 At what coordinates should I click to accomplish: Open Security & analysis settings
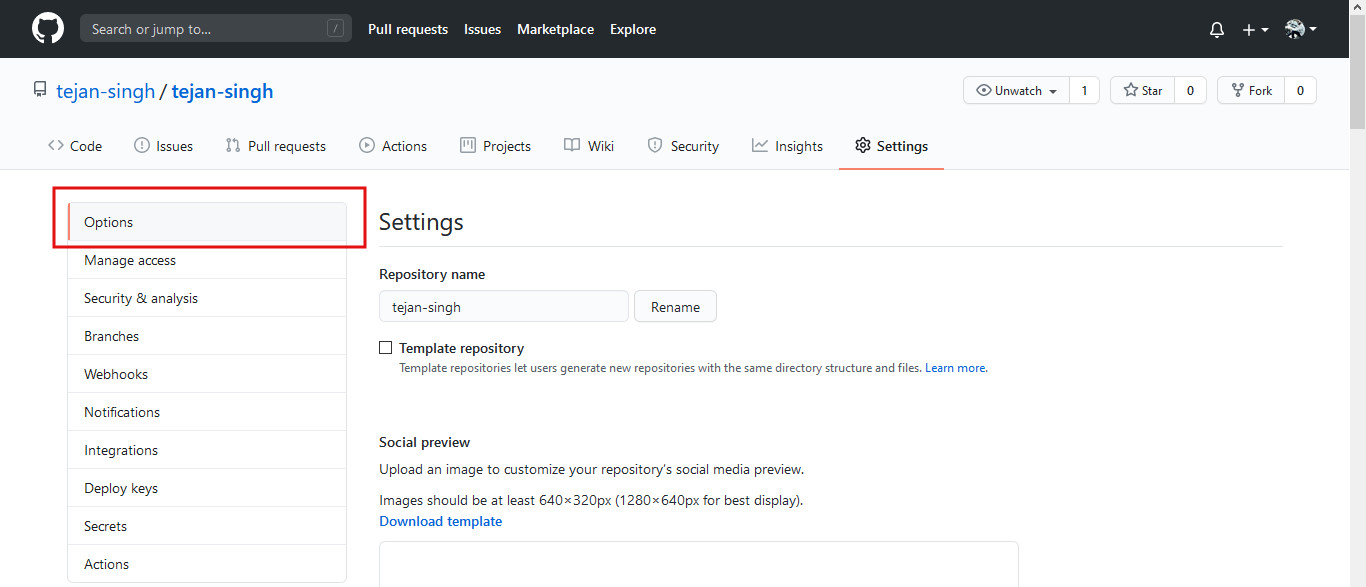pyautogui.click(x=207, y=298)
